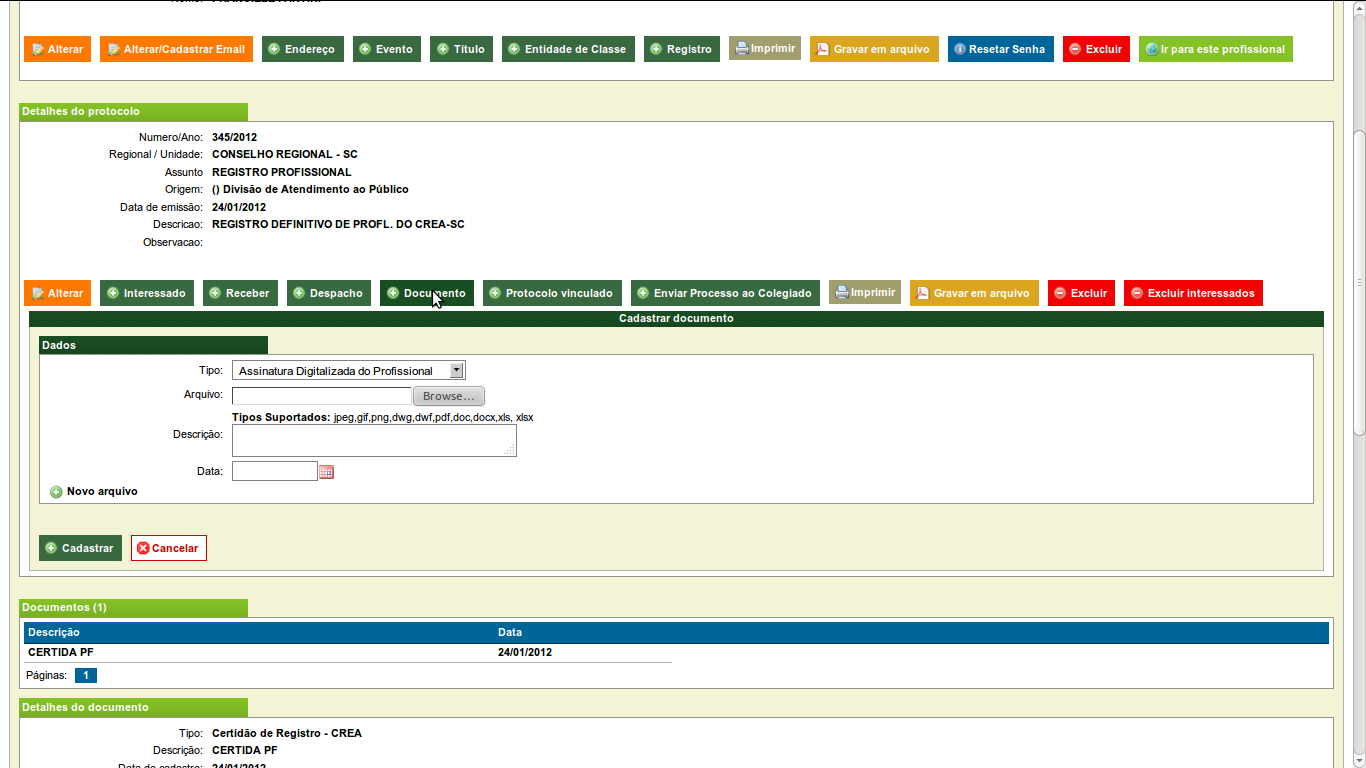Click protocol number 345/2012
Screen dimensions: 1366x768
point(235,137)
